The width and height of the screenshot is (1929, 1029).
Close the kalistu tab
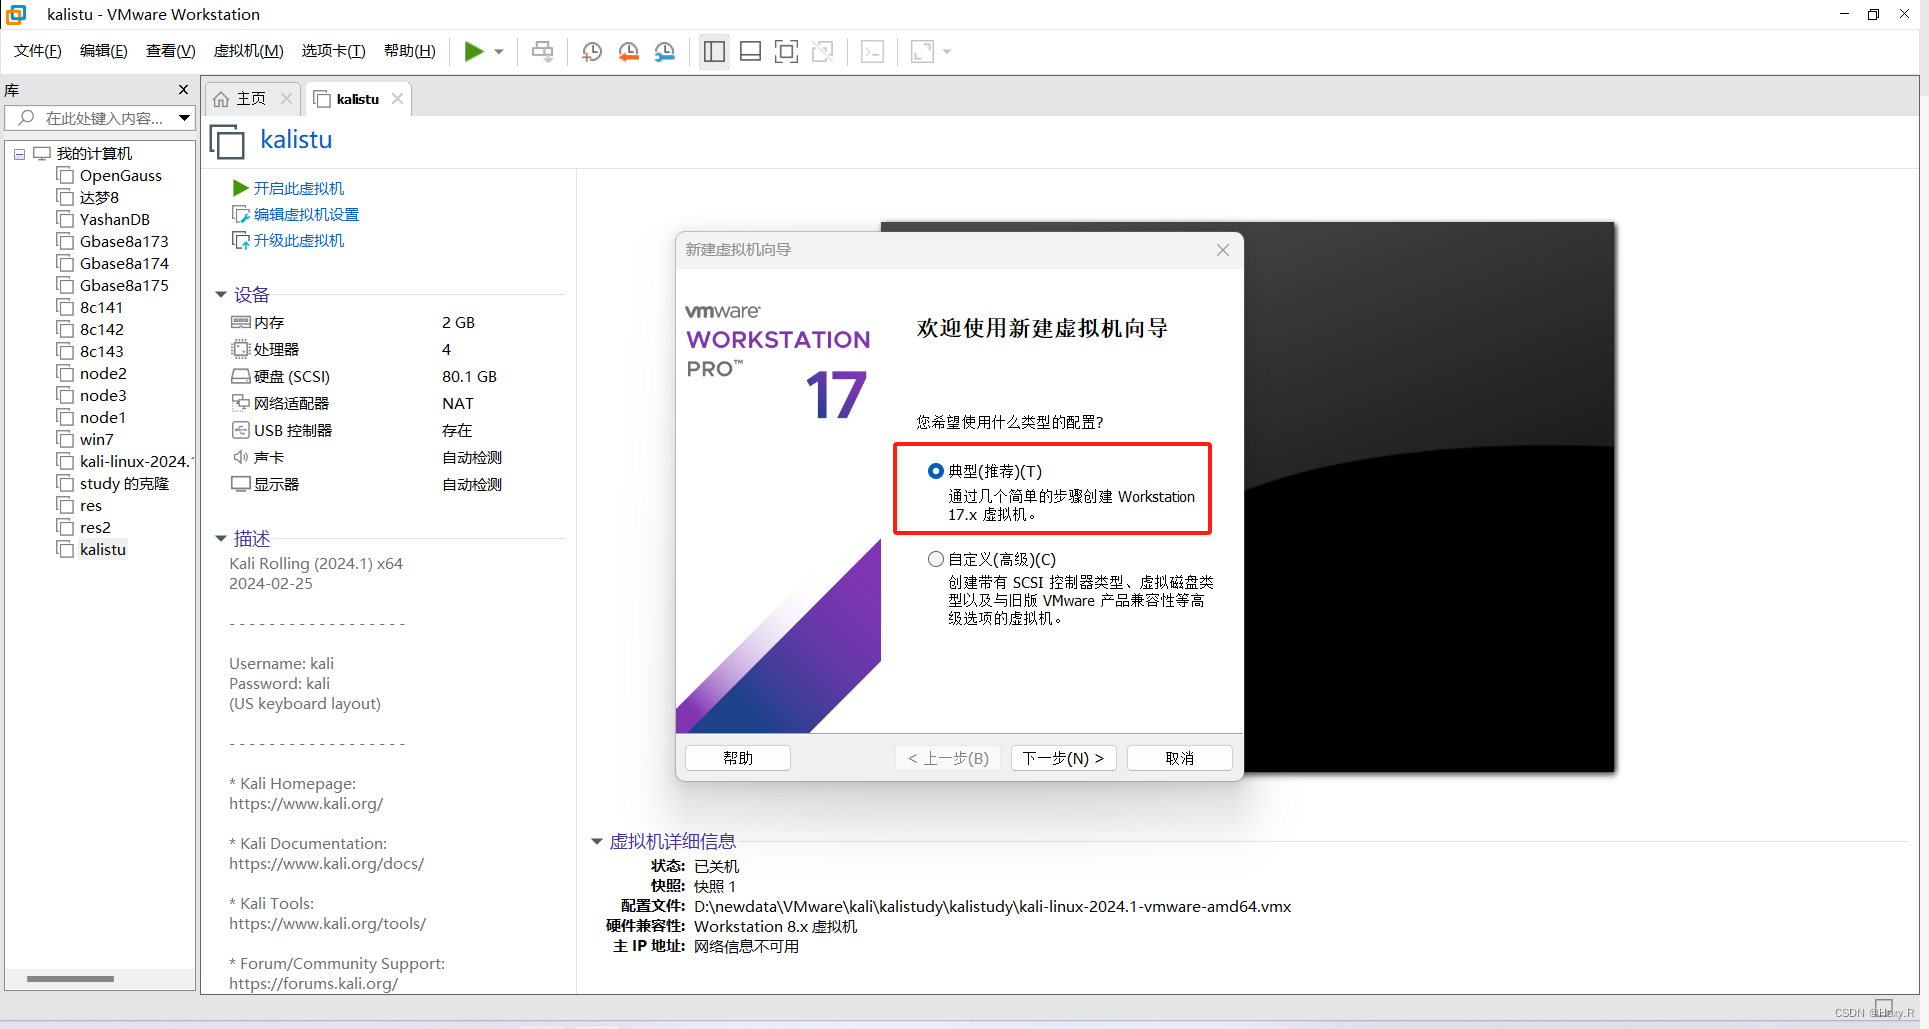pyautogui.click(x=397, y=98)
